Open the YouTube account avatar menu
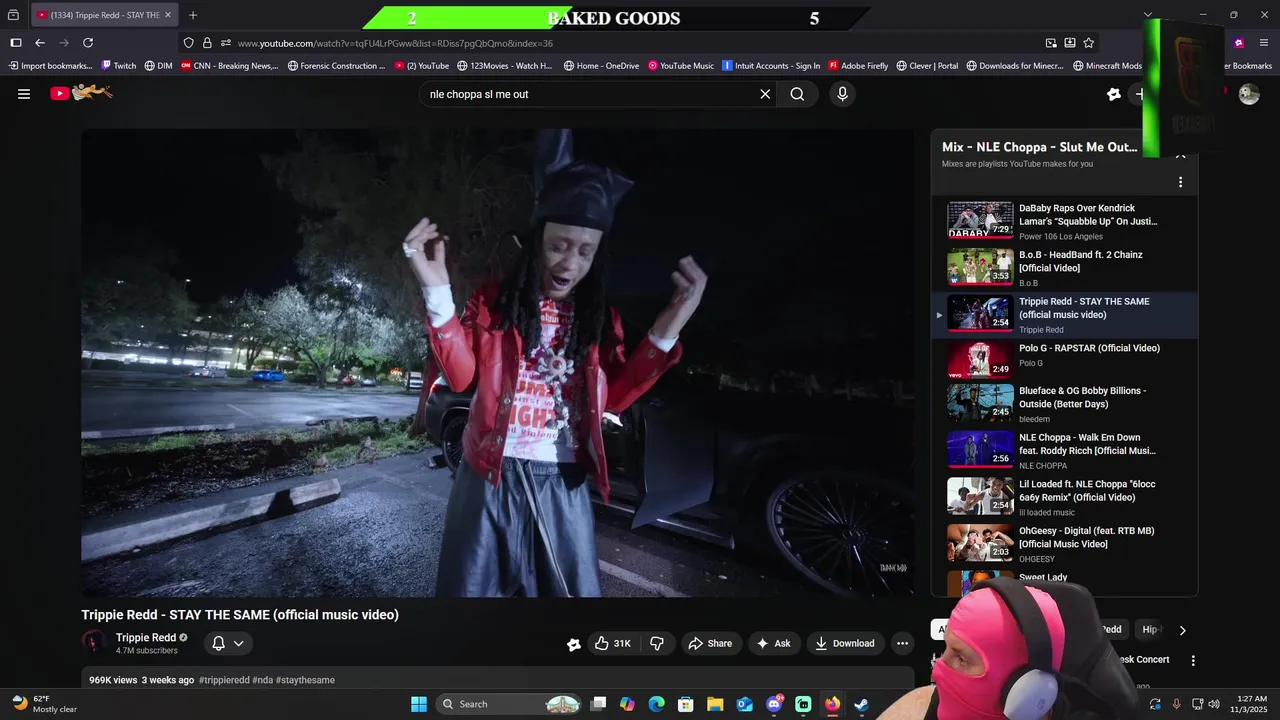Image resolution: width=1280 pixels, height=720 pixels. pyautogui.click(x=1249, y=94)
